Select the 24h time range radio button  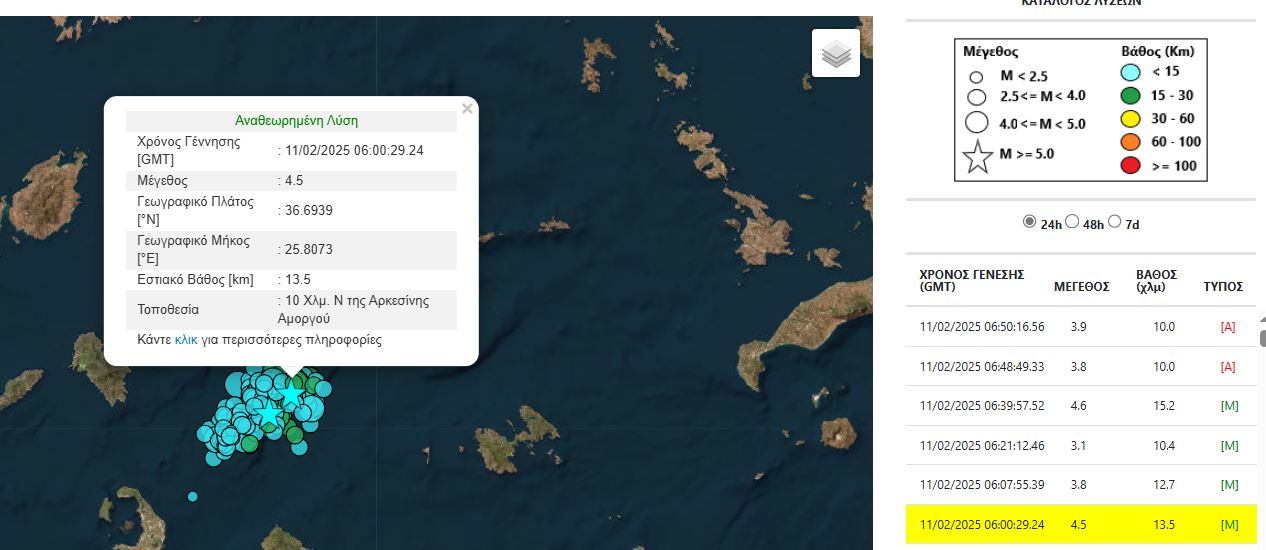[1029, 222]
